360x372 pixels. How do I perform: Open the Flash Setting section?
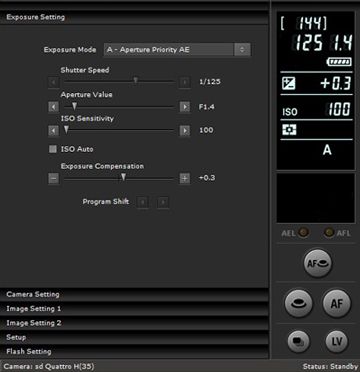134,351
